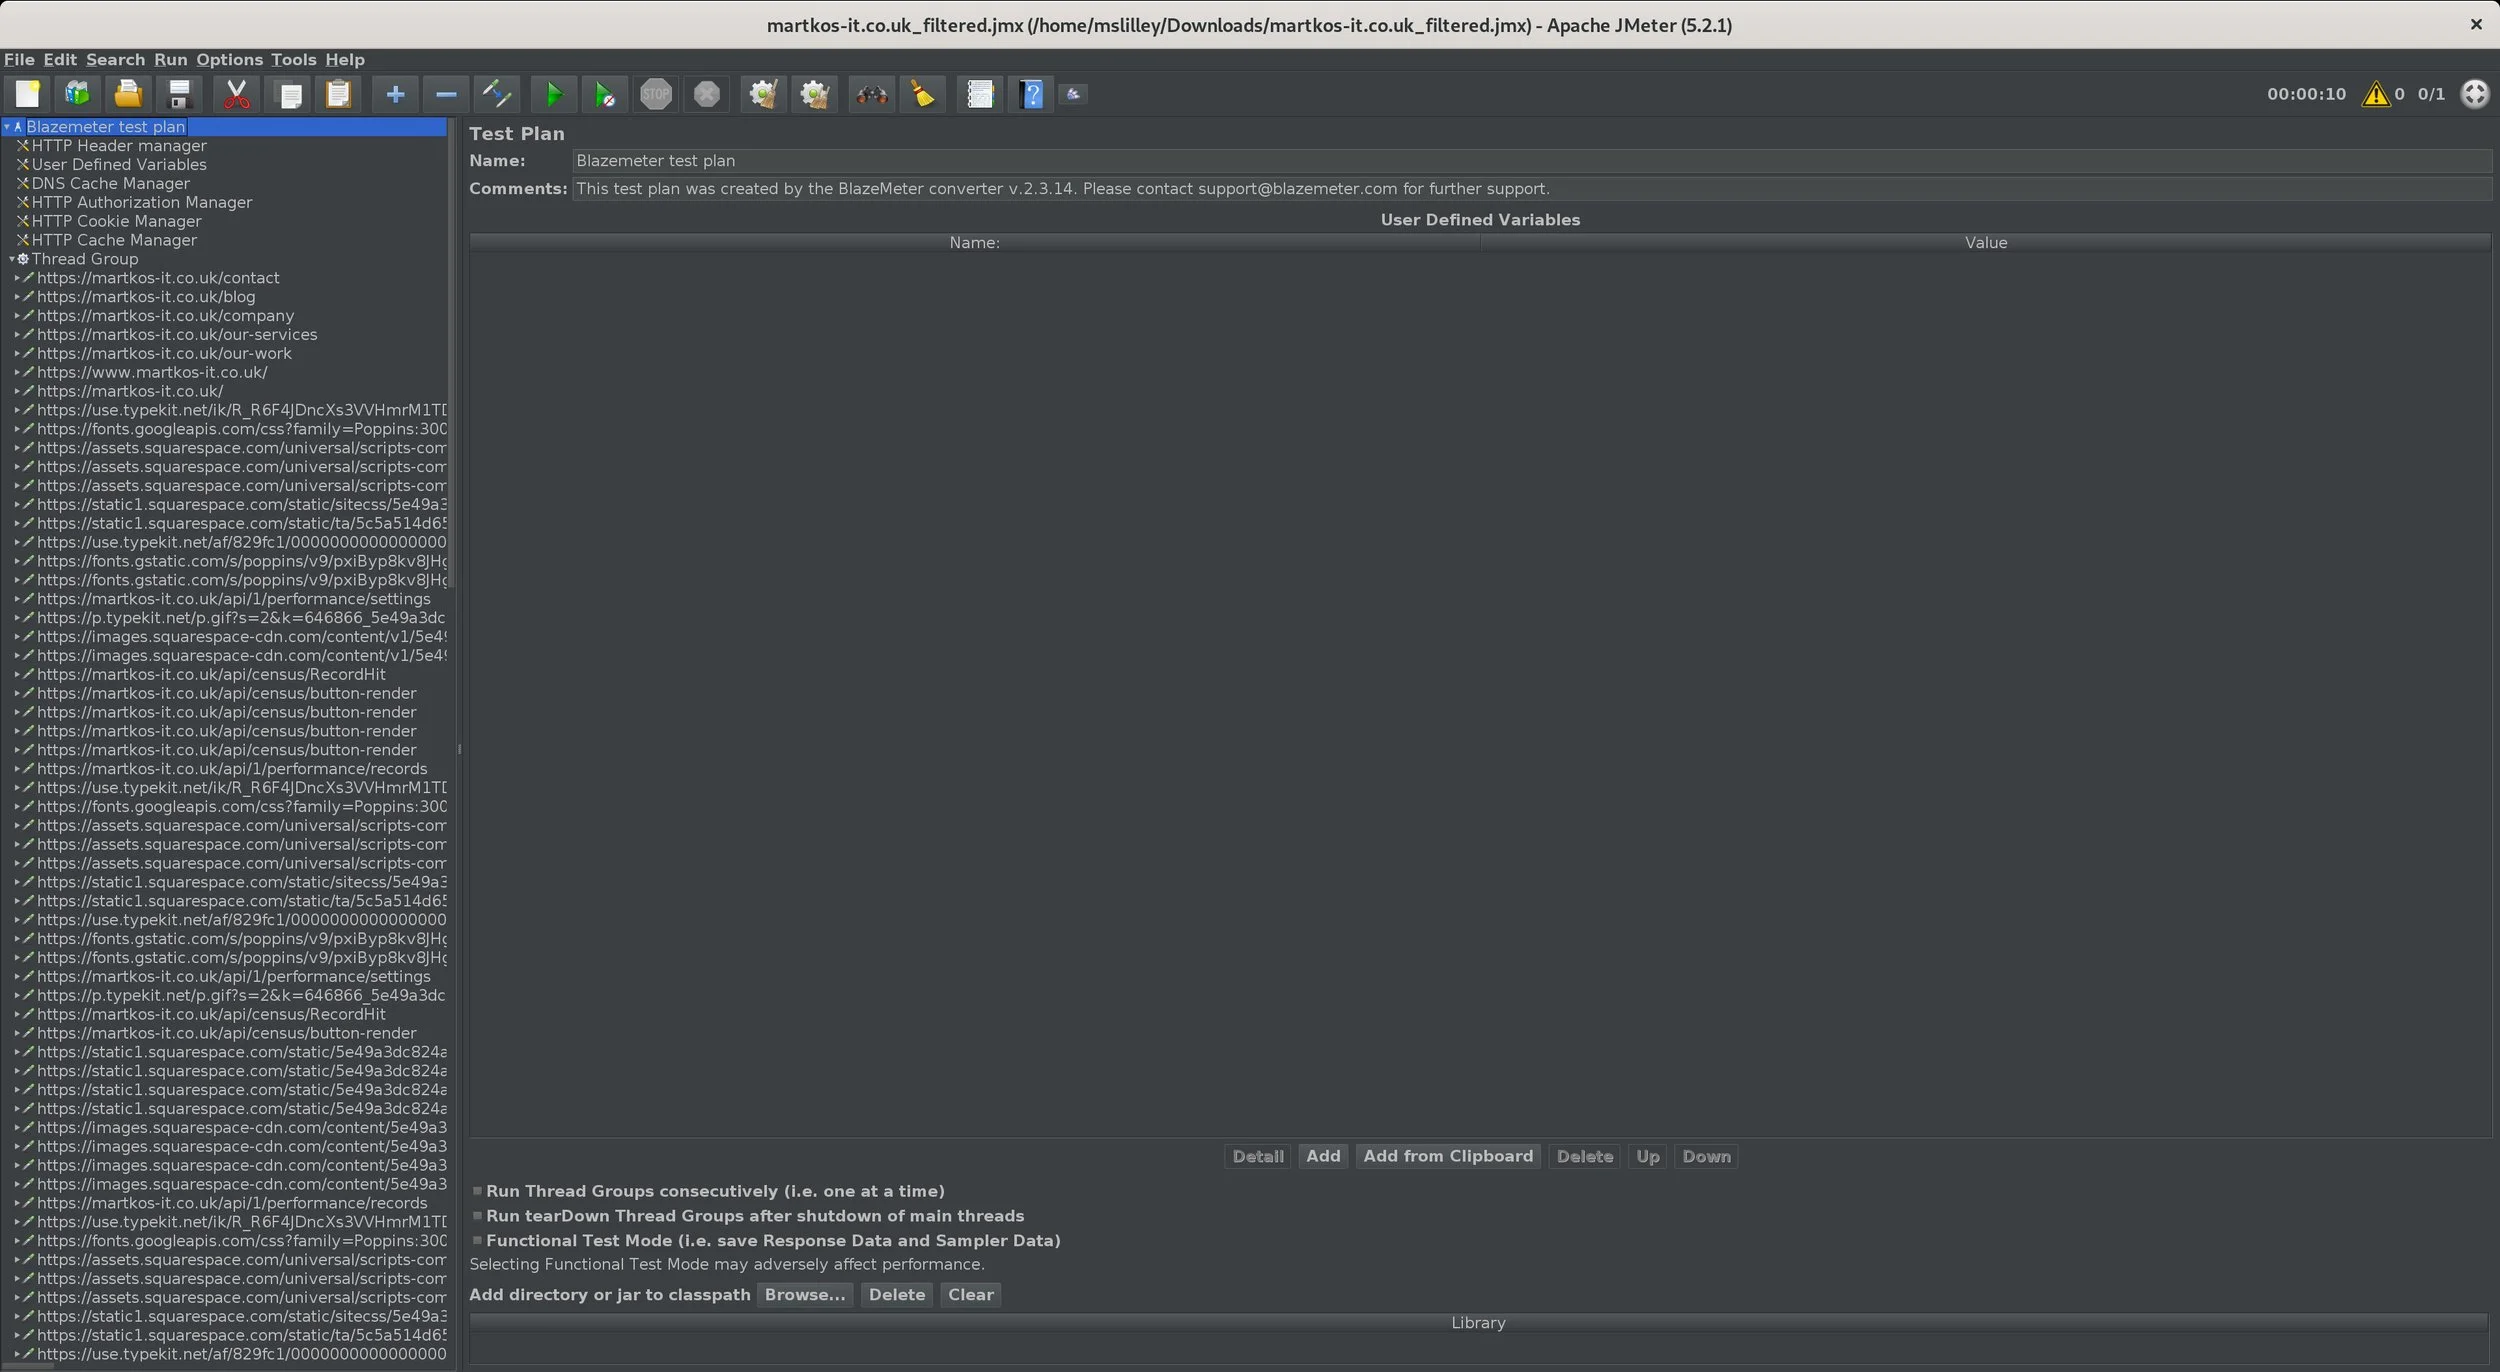2500x1372 pixels.
Task: Click Browse to add classpath directory
Action: point(803,1294)
